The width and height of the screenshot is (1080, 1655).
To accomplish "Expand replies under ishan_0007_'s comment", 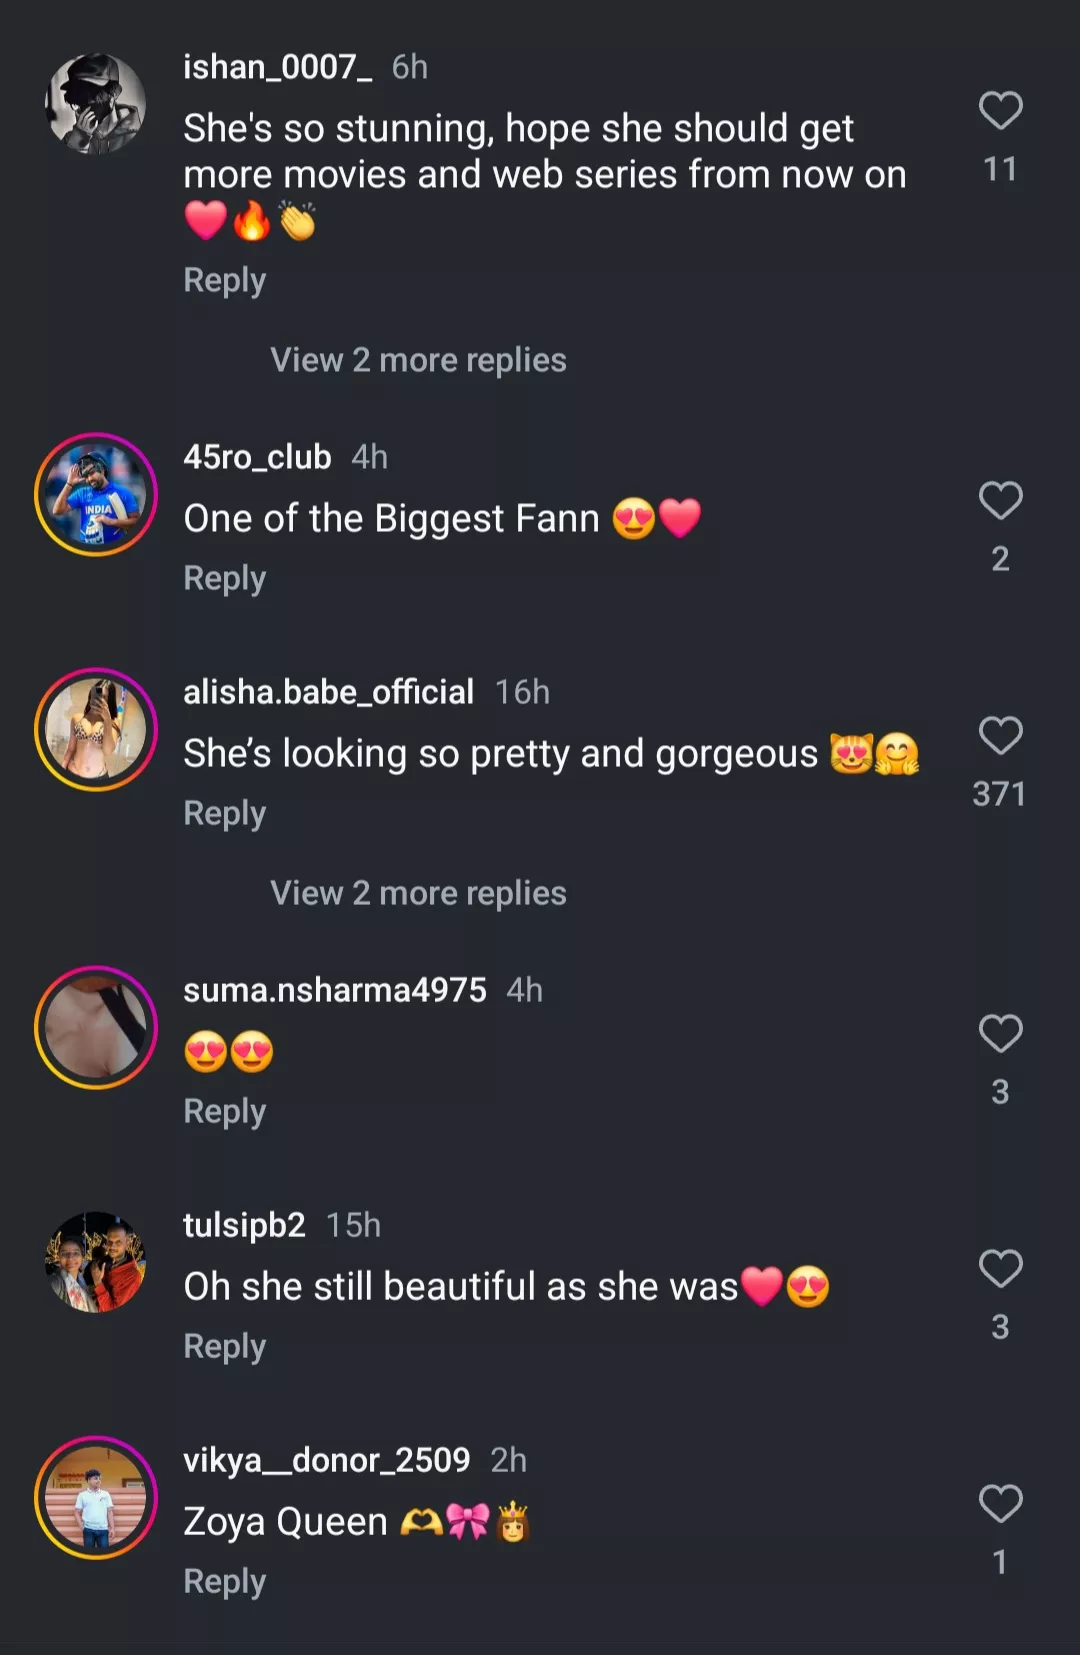I will click(417, 359).
